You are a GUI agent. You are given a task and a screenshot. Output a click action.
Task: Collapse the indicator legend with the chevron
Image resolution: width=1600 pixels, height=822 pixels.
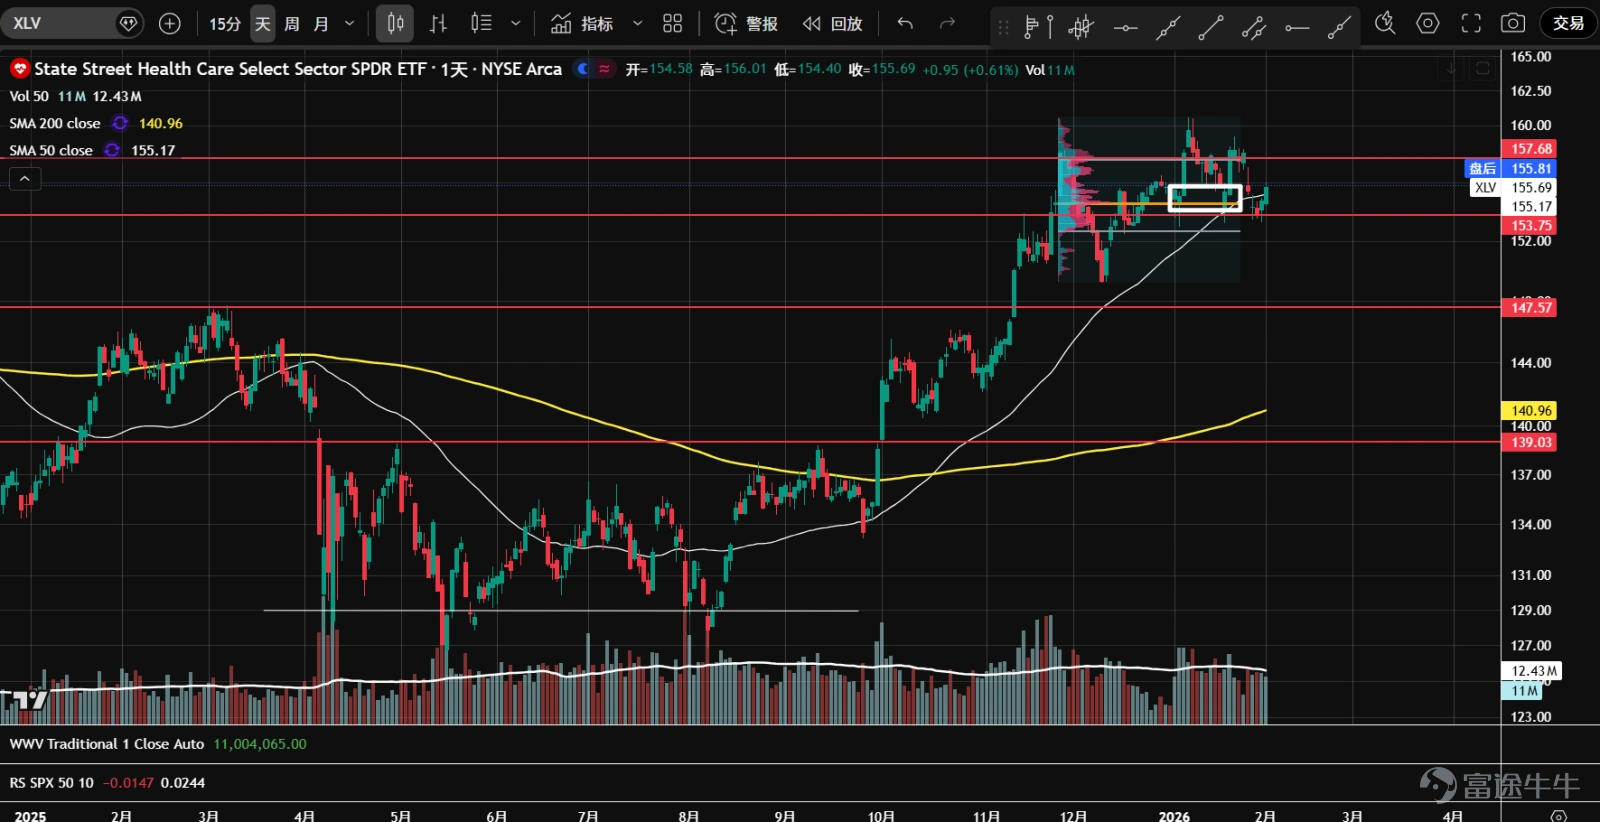pyautogui.click(x=25, y=179)
